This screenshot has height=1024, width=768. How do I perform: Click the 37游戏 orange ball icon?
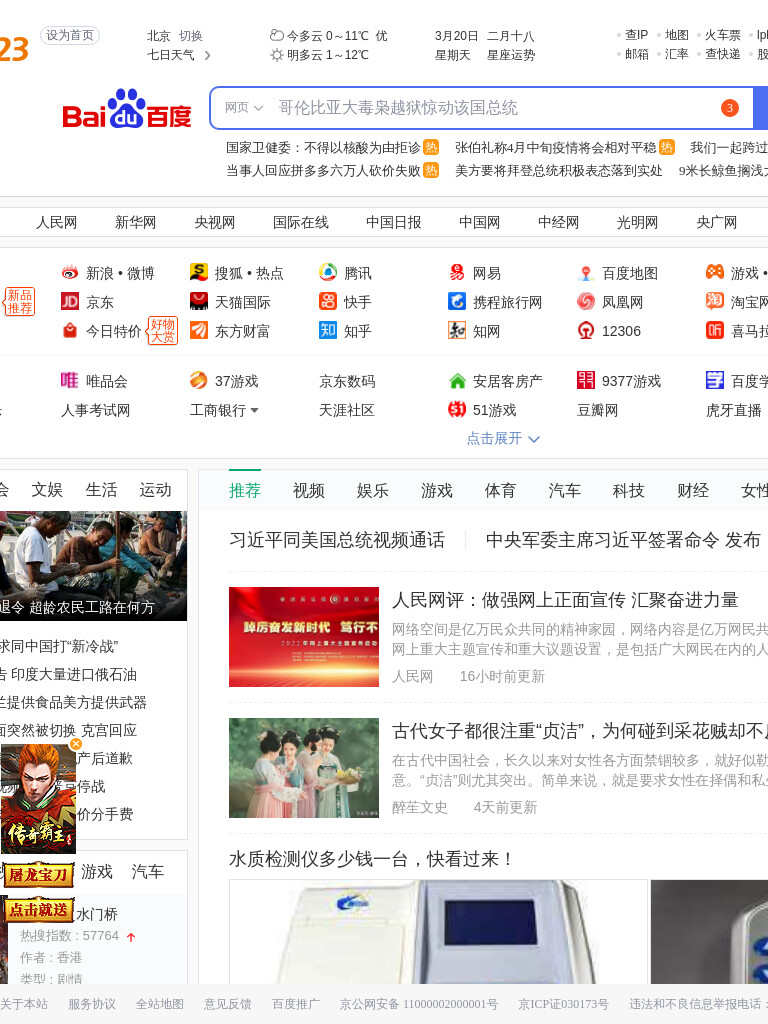(199, 380)
